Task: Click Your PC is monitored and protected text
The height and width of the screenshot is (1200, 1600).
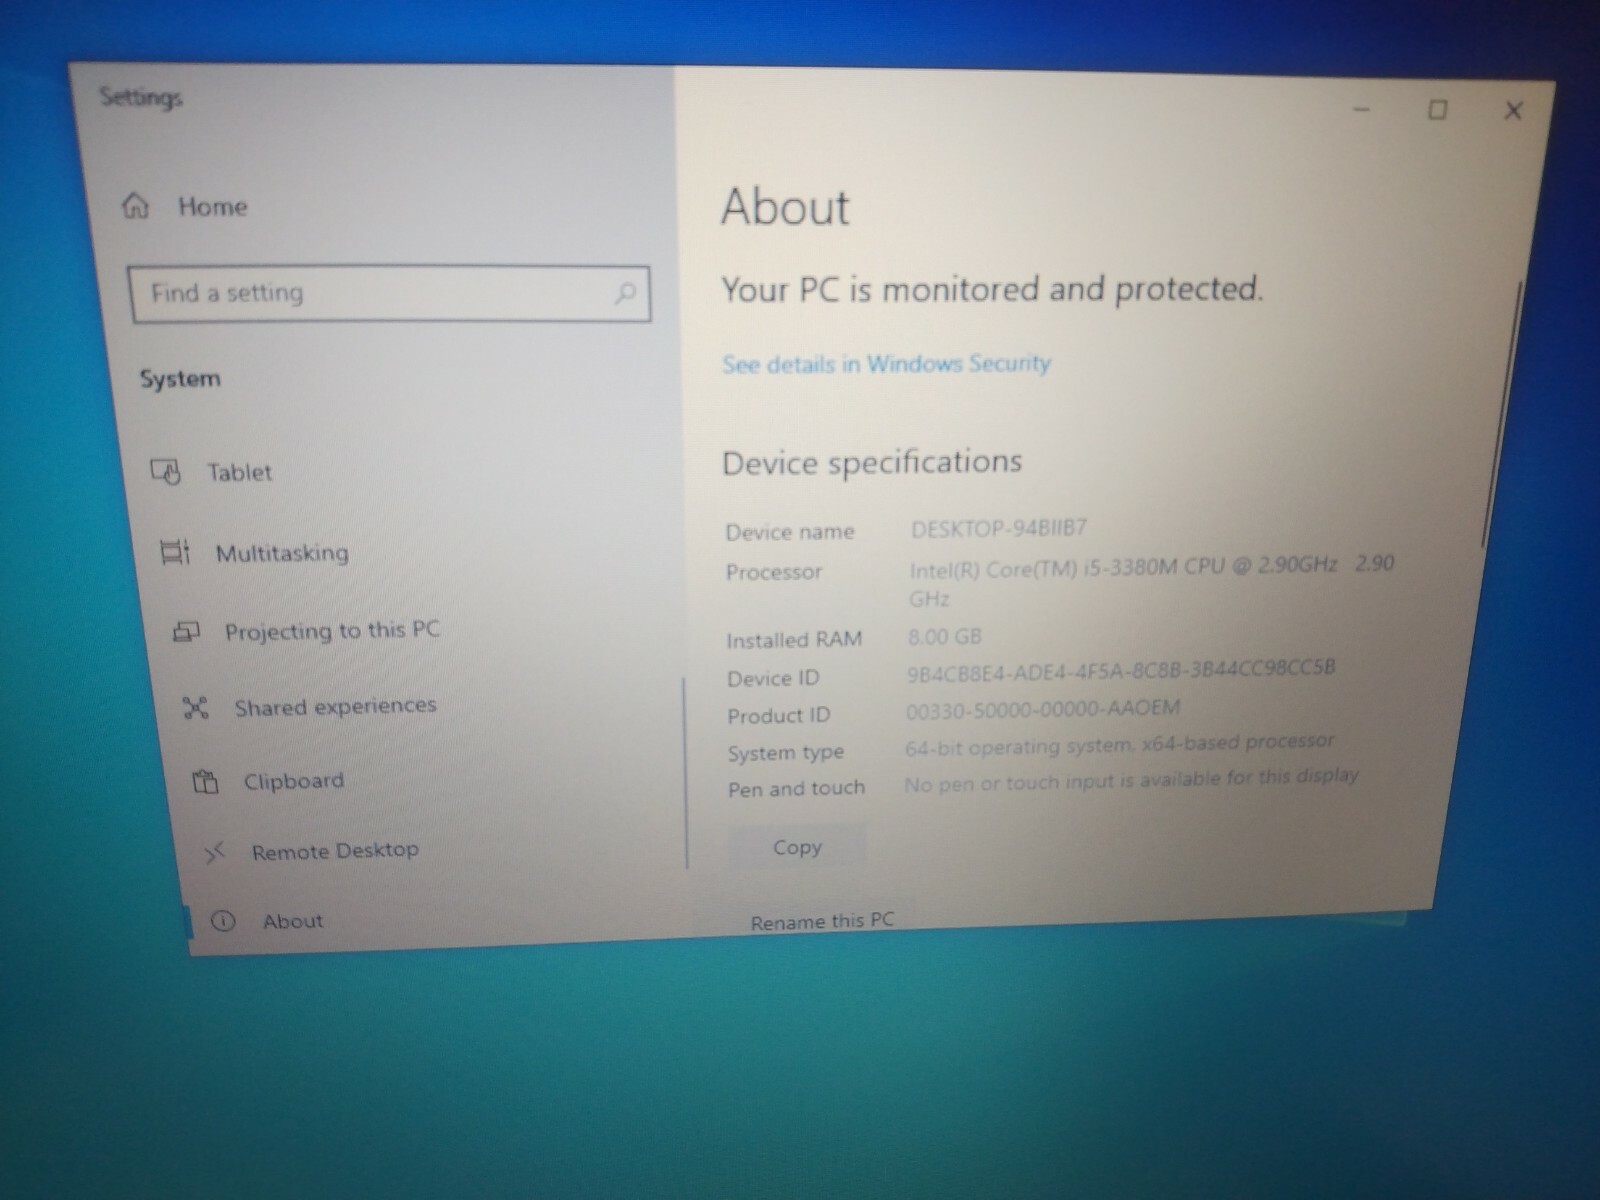Action: point(992,289)
